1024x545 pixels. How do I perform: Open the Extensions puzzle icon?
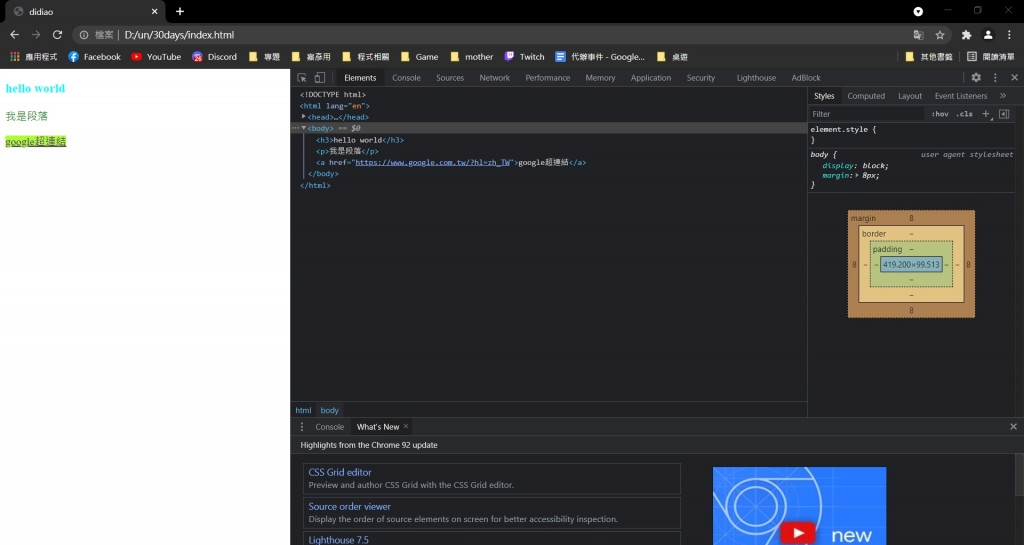pos(967,35)
